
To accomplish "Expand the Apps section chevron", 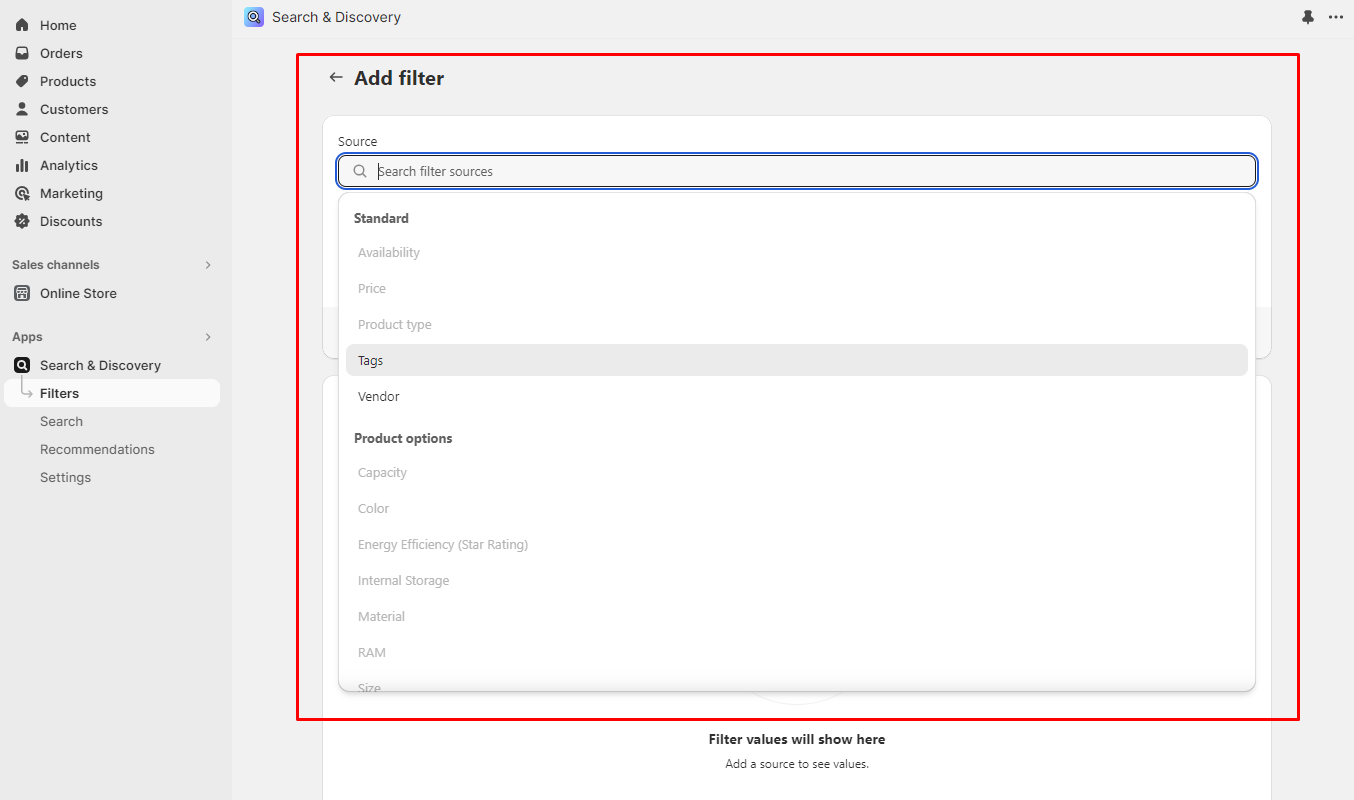I will (208, 337).
